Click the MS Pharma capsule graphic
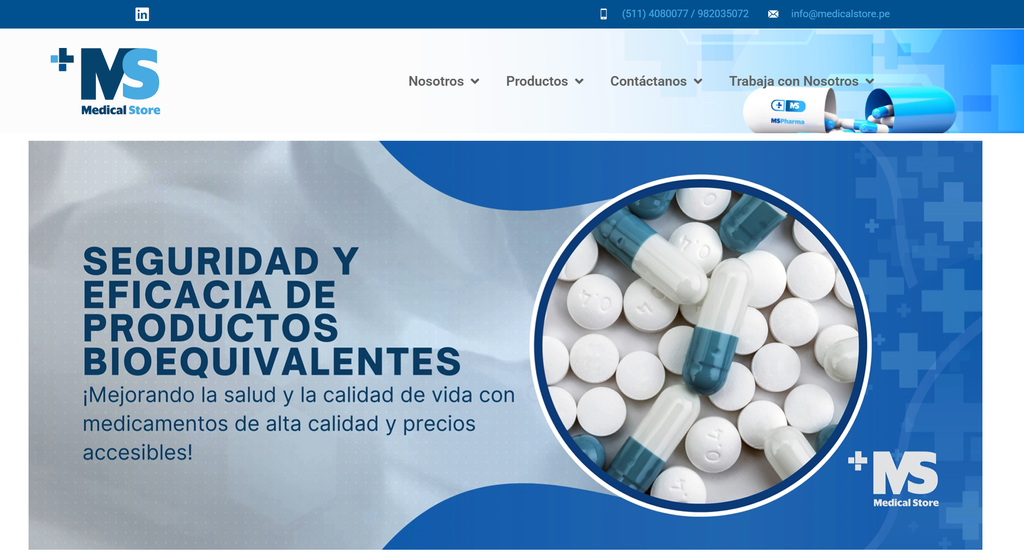Image resolution: width=1024 pixels, height=555 pixels. pos(849,110)
